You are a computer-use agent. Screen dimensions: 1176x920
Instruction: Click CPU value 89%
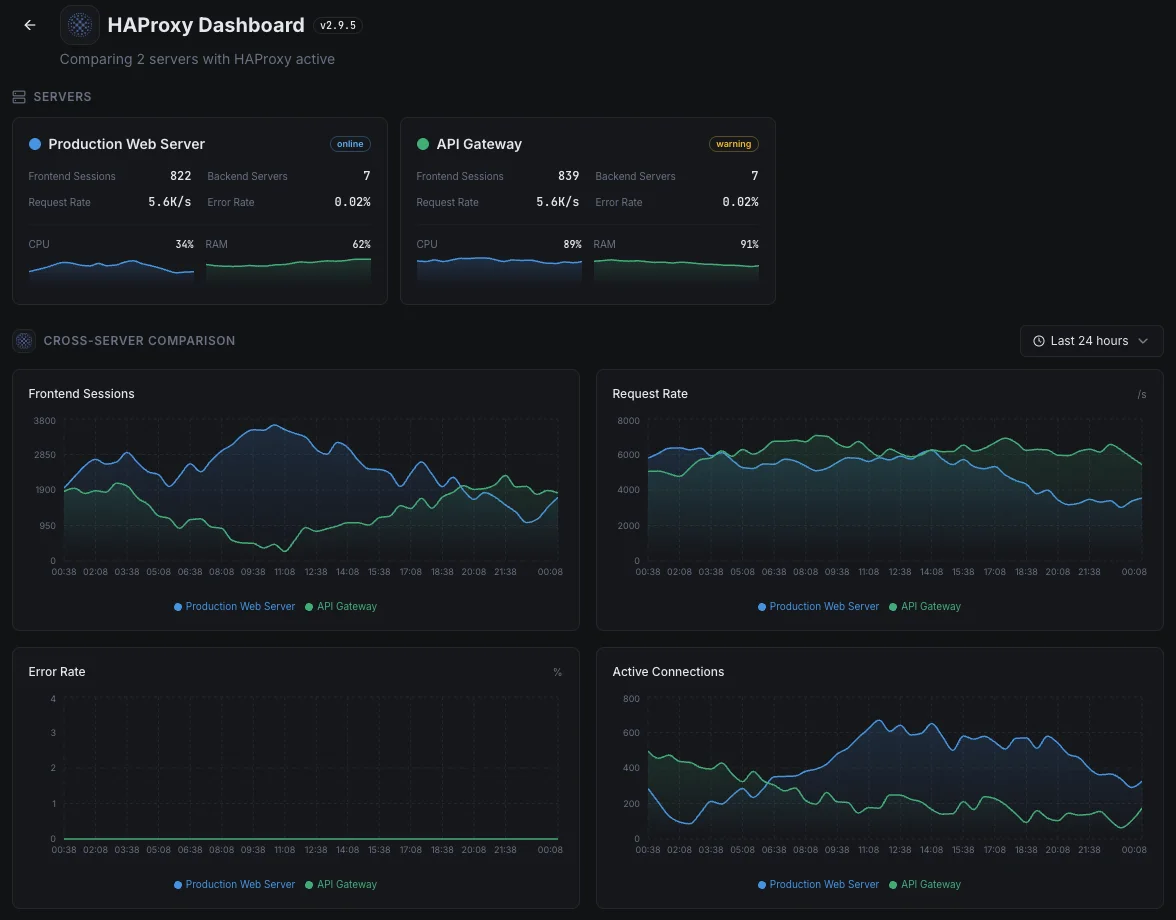coord(572,244)
